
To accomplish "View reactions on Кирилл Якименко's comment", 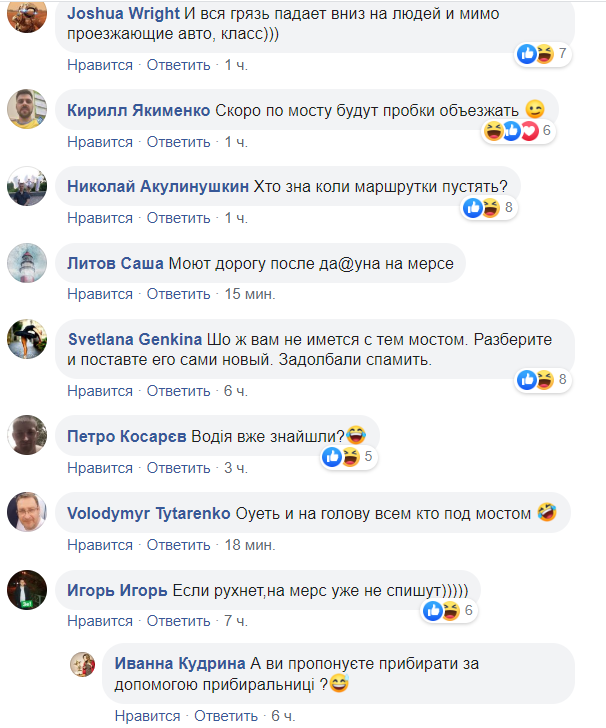I will pos(518,130).
